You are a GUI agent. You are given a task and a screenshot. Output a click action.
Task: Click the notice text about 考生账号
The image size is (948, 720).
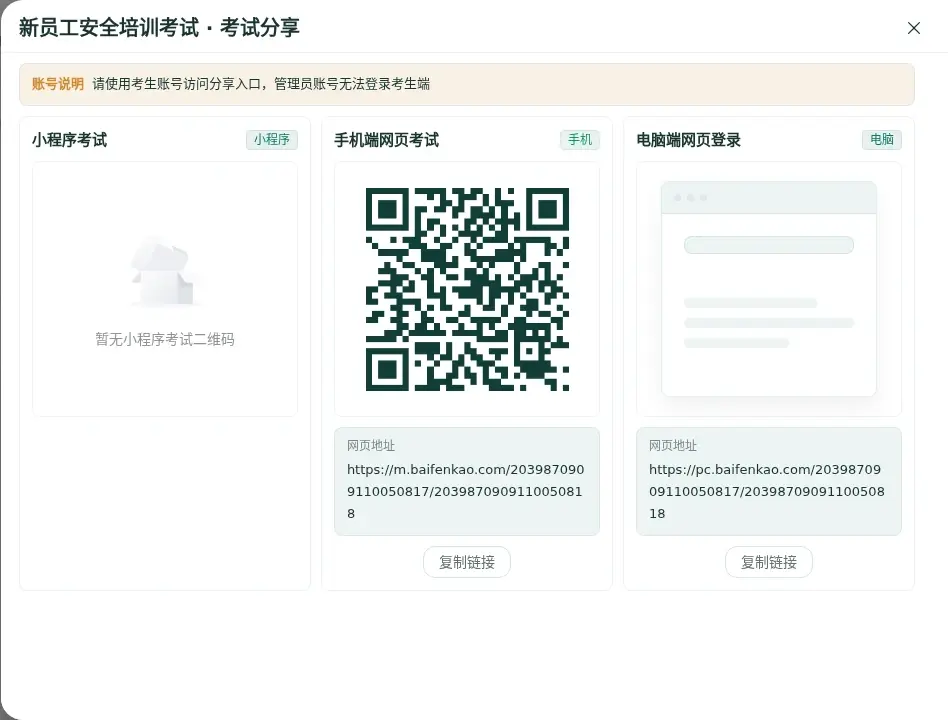pyautogui.click(x=261, y=84)
